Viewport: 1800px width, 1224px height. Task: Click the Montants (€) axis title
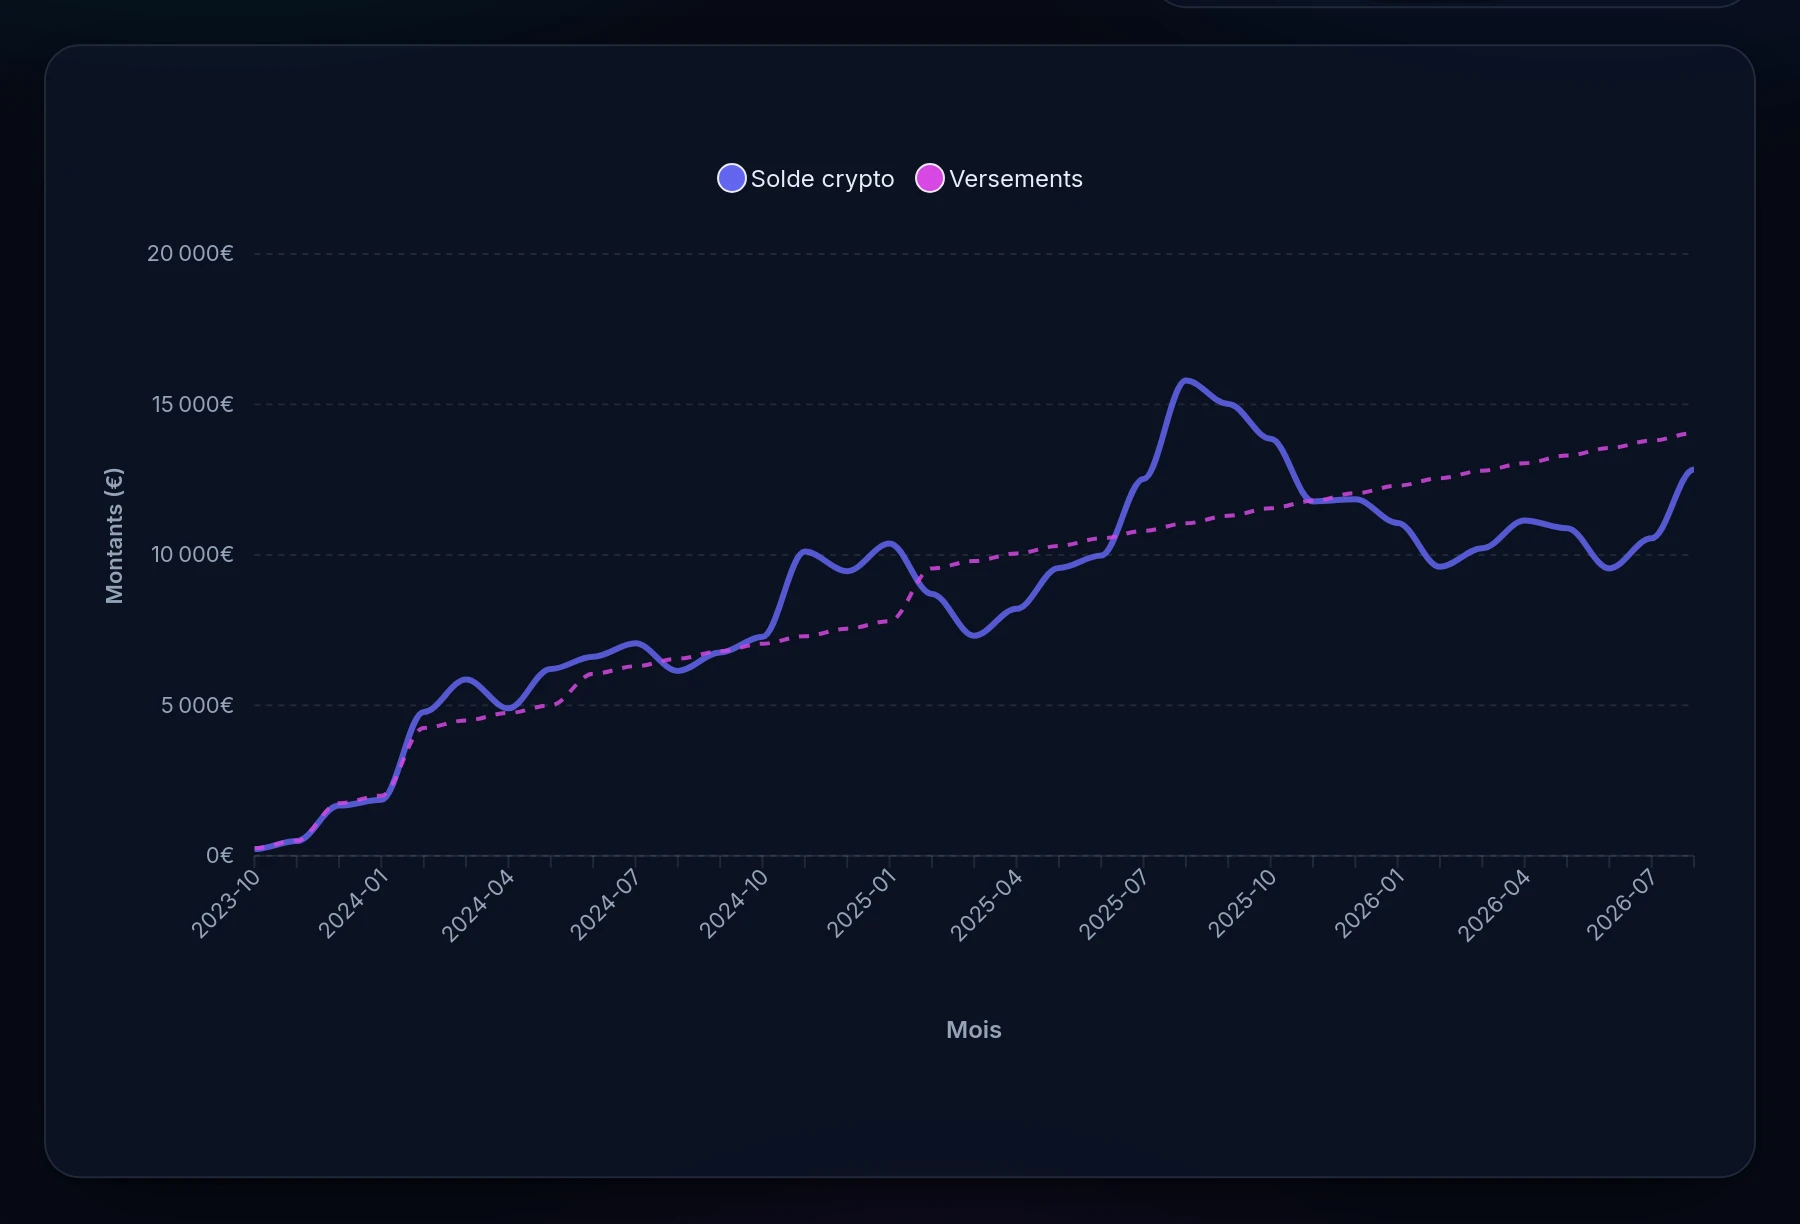coord(114,535)
